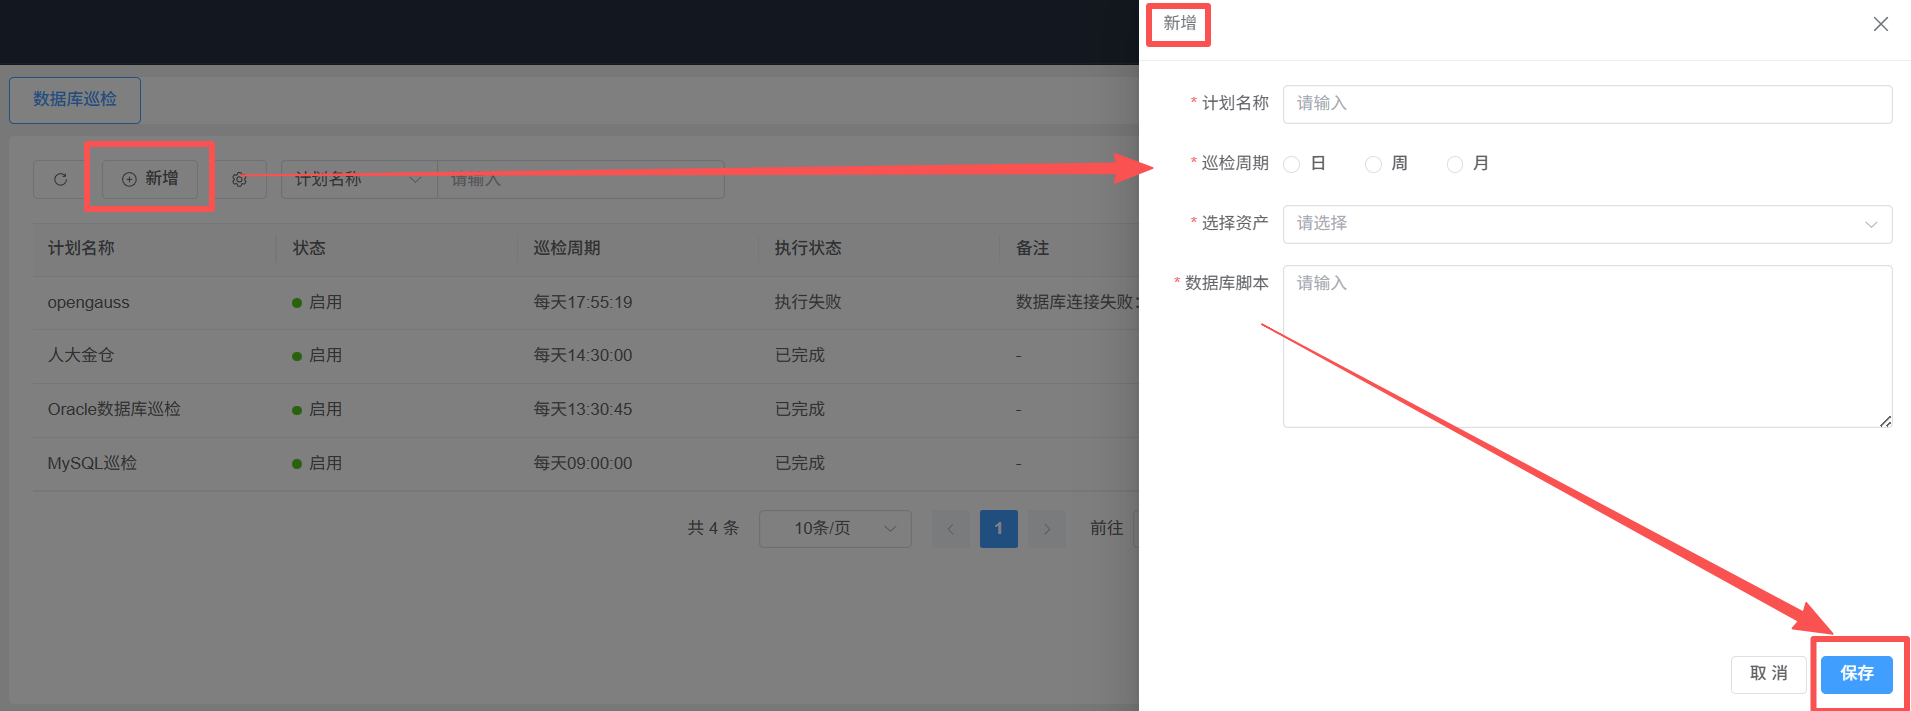Click the 新增 drawer title
This screenshot has width=1911, height=711.
1180,23
